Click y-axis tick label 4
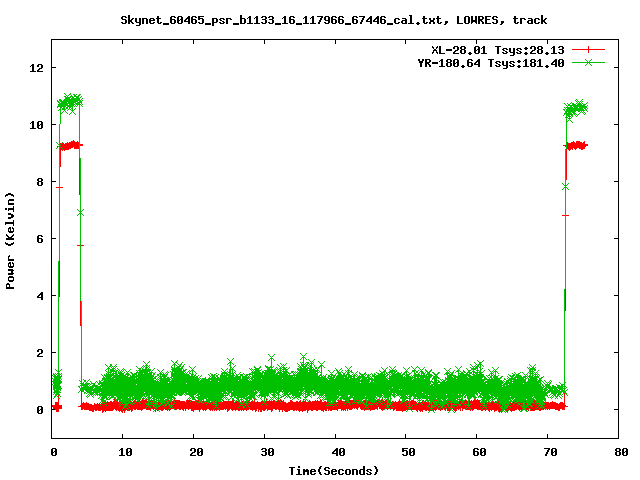The width and height of the screenshot is (640, 480). pos(40,296)
